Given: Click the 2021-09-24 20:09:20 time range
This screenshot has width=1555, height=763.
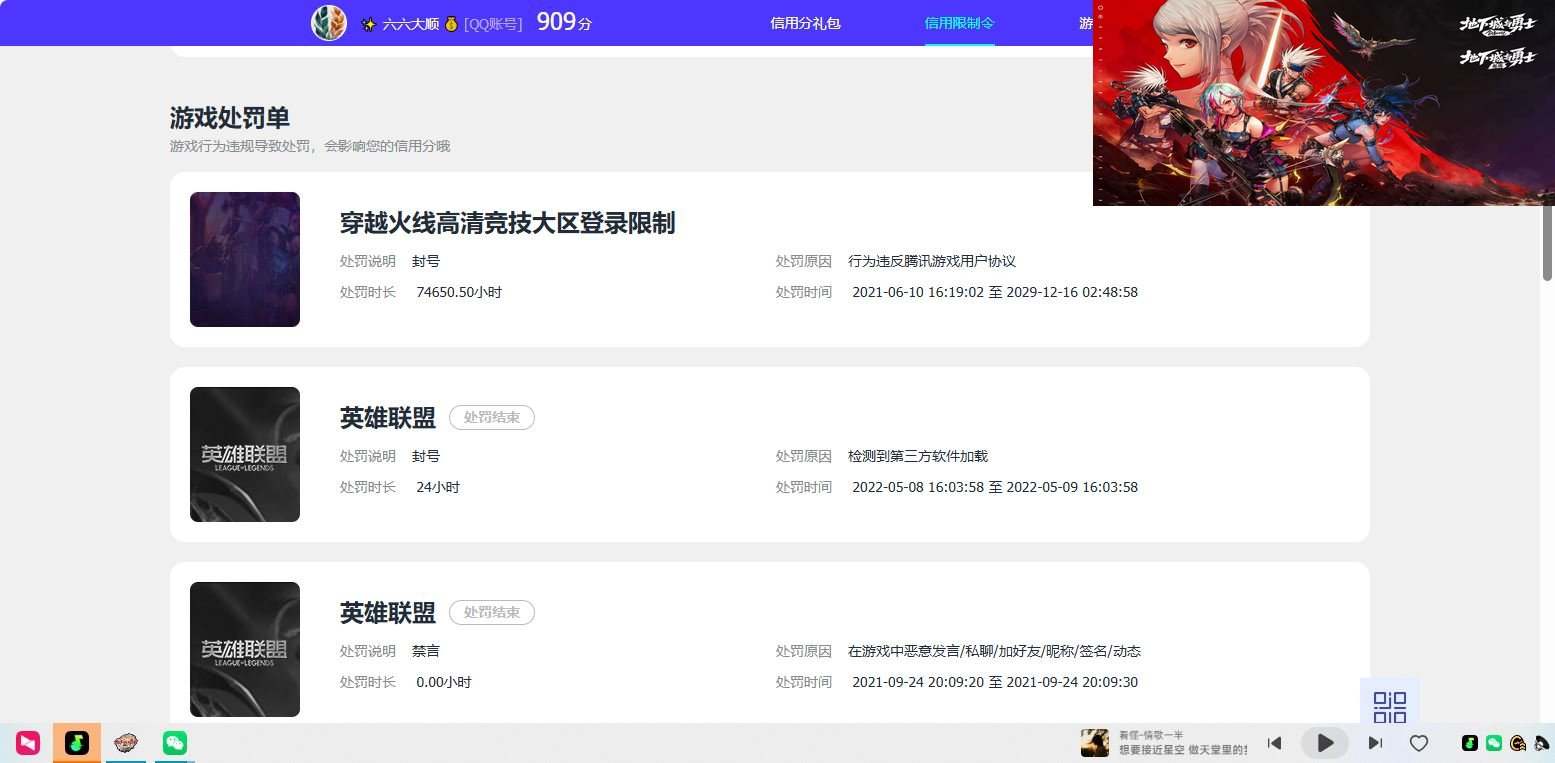Looking at the screenshot, I should 995,682.
